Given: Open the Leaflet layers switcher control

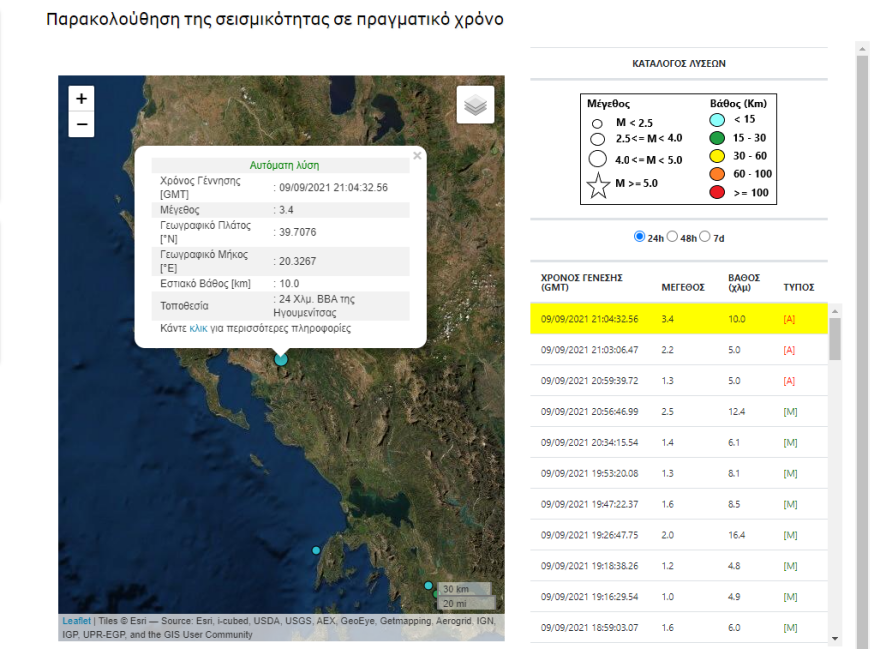Looking at the screenshot, I should pos(475,104).
